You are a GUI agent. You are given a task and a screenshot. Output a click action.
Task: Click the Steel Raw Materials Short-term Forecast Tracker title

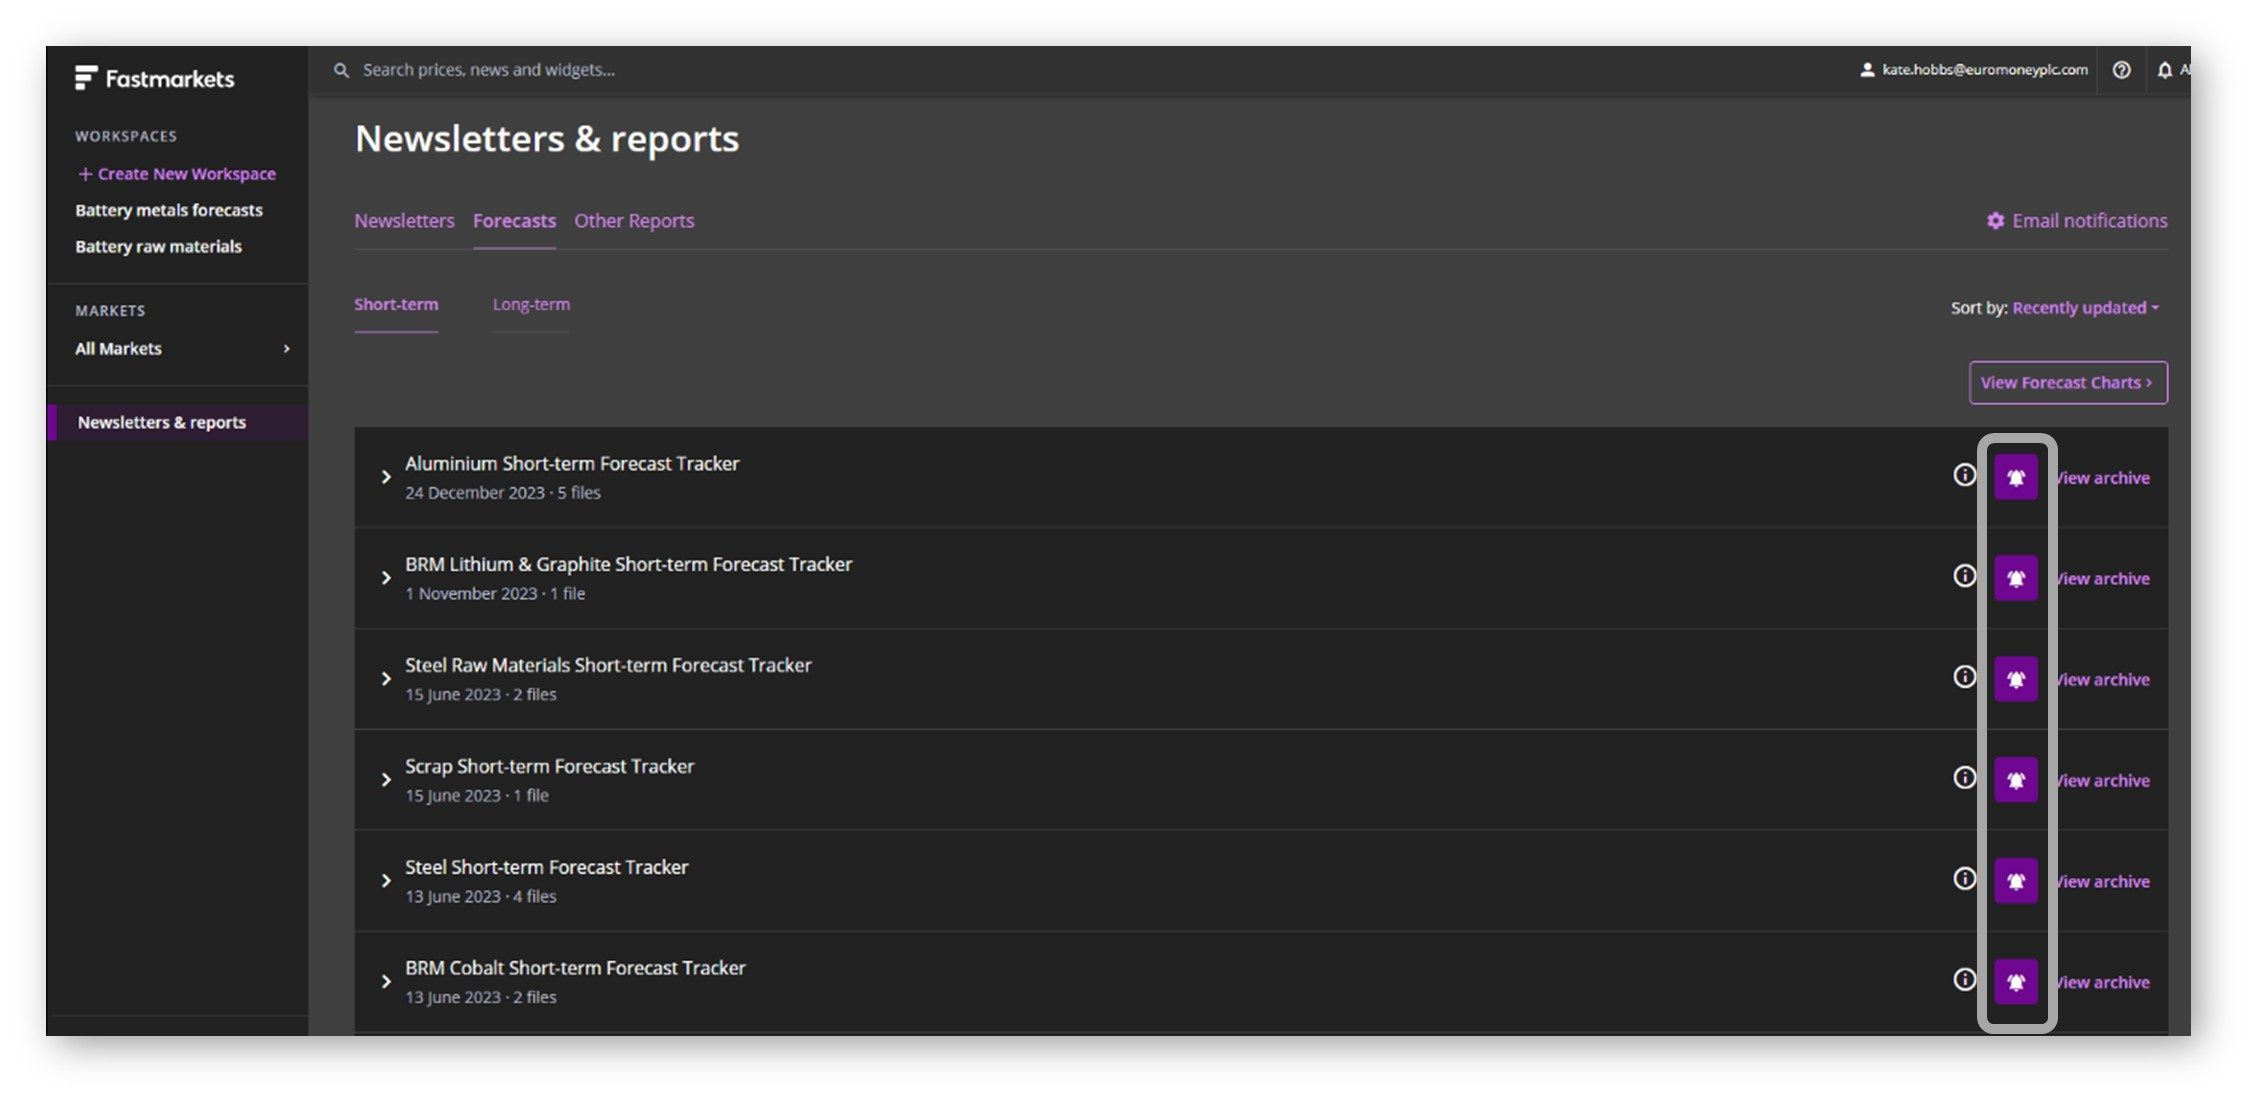click(608, 666)
